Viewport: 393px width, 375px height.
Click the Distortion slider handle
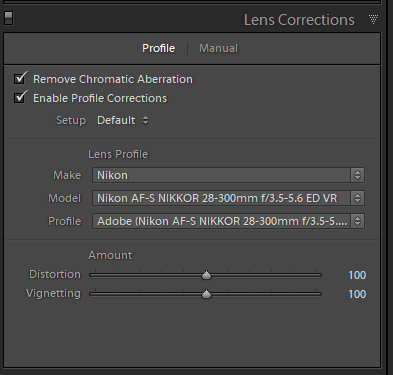[x=207, y=275]
